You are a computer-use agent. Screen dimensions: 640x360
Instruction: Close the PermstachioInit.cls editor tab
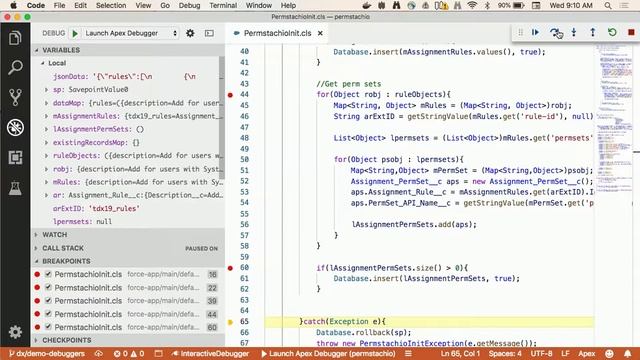click(320, 33)
